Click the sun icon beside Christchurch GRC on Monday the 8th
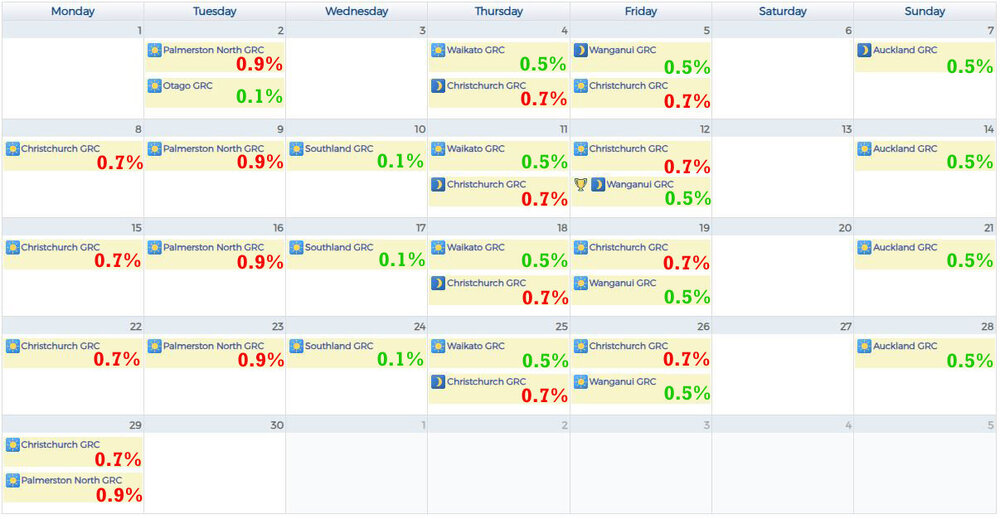Viewport: 1000px width, 519px height. click(12, 149)
